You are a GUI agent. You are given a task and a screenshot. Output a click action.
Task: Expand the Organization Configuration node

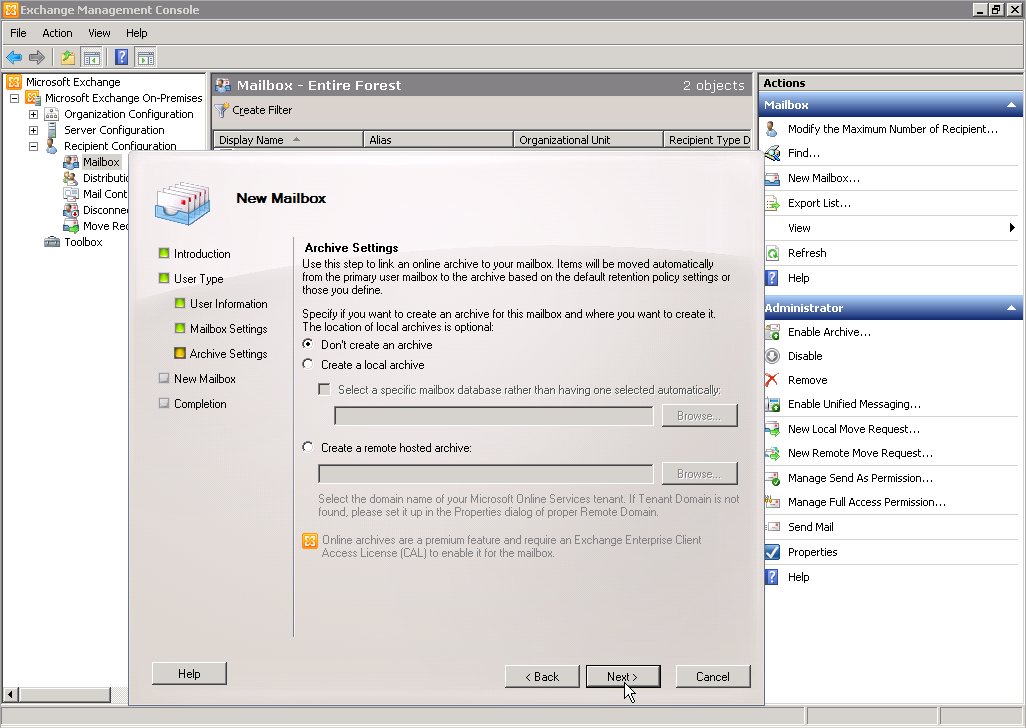(x=33, y=114)
